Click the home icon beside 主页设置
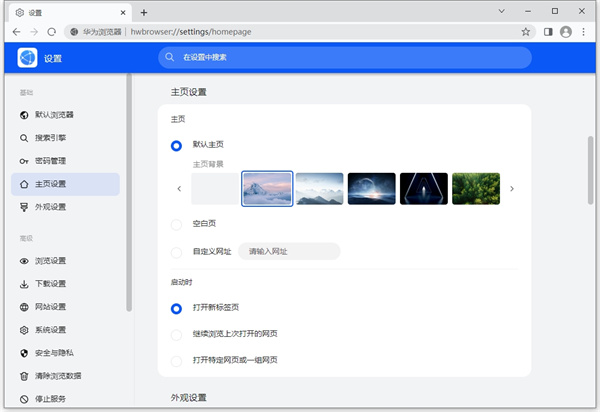The image size is (600, 412). pos(24,184)
